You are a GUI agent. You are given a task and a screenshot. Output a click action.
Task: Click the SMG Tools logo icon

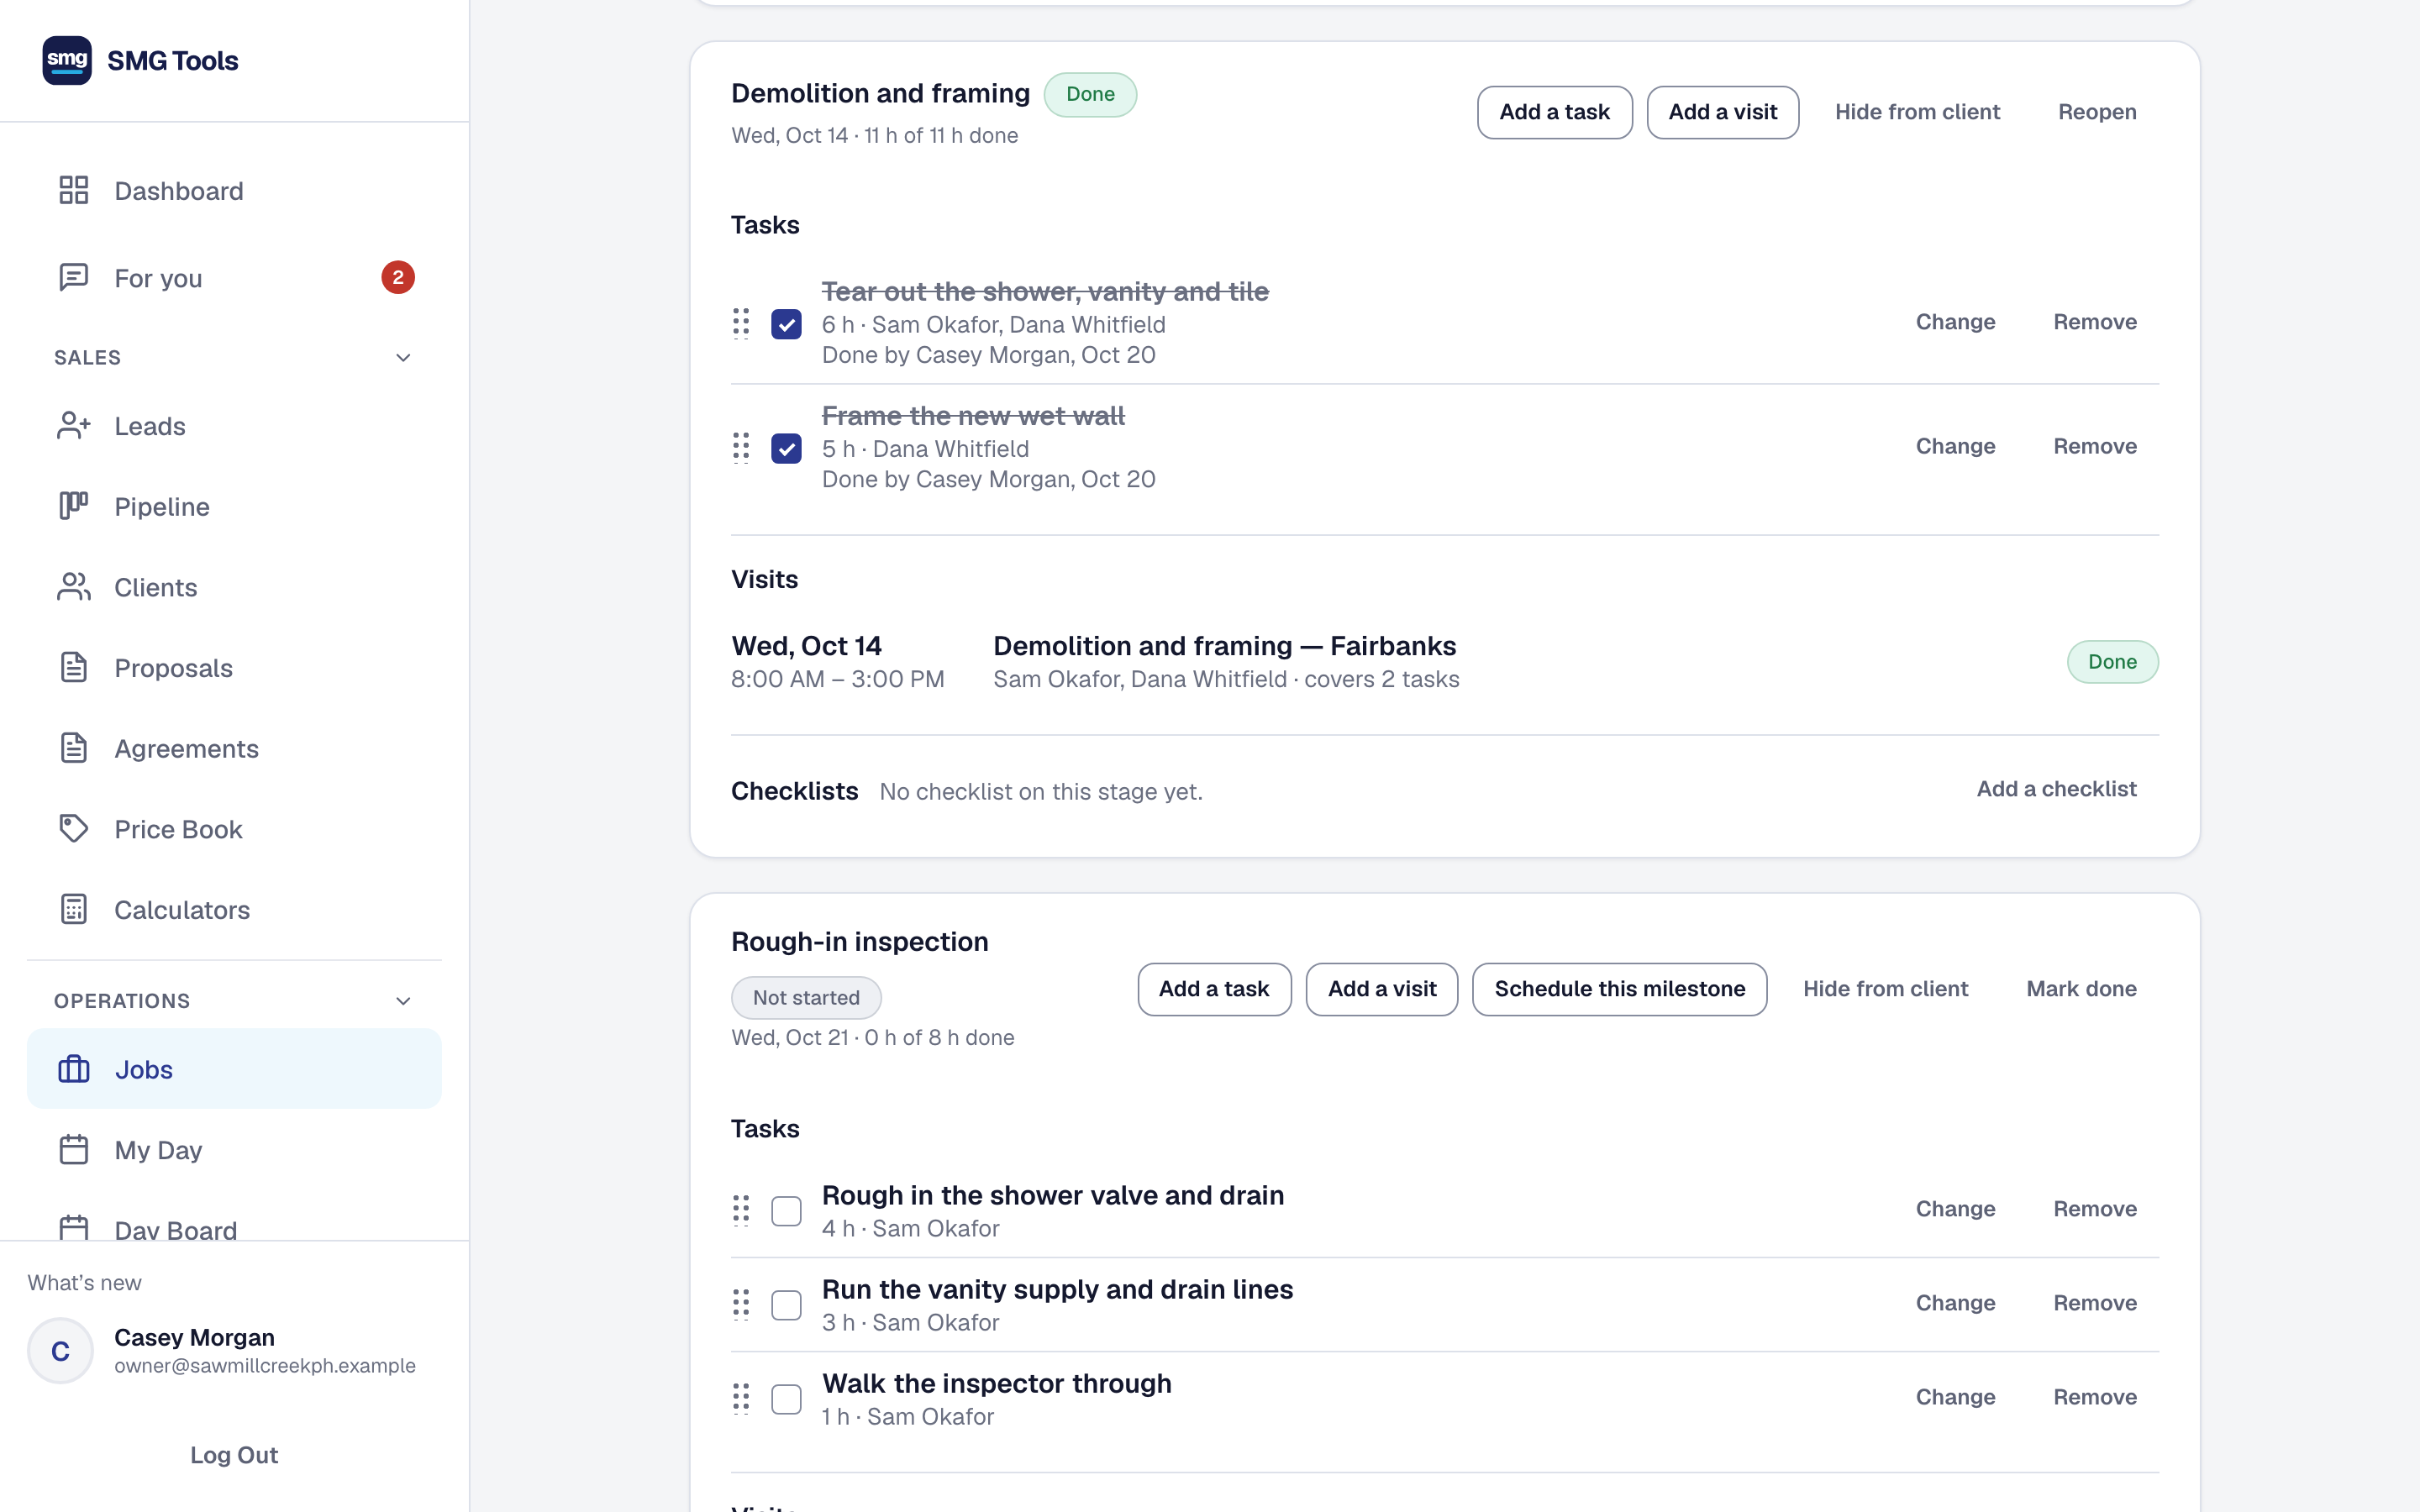(x=67, y=60)
